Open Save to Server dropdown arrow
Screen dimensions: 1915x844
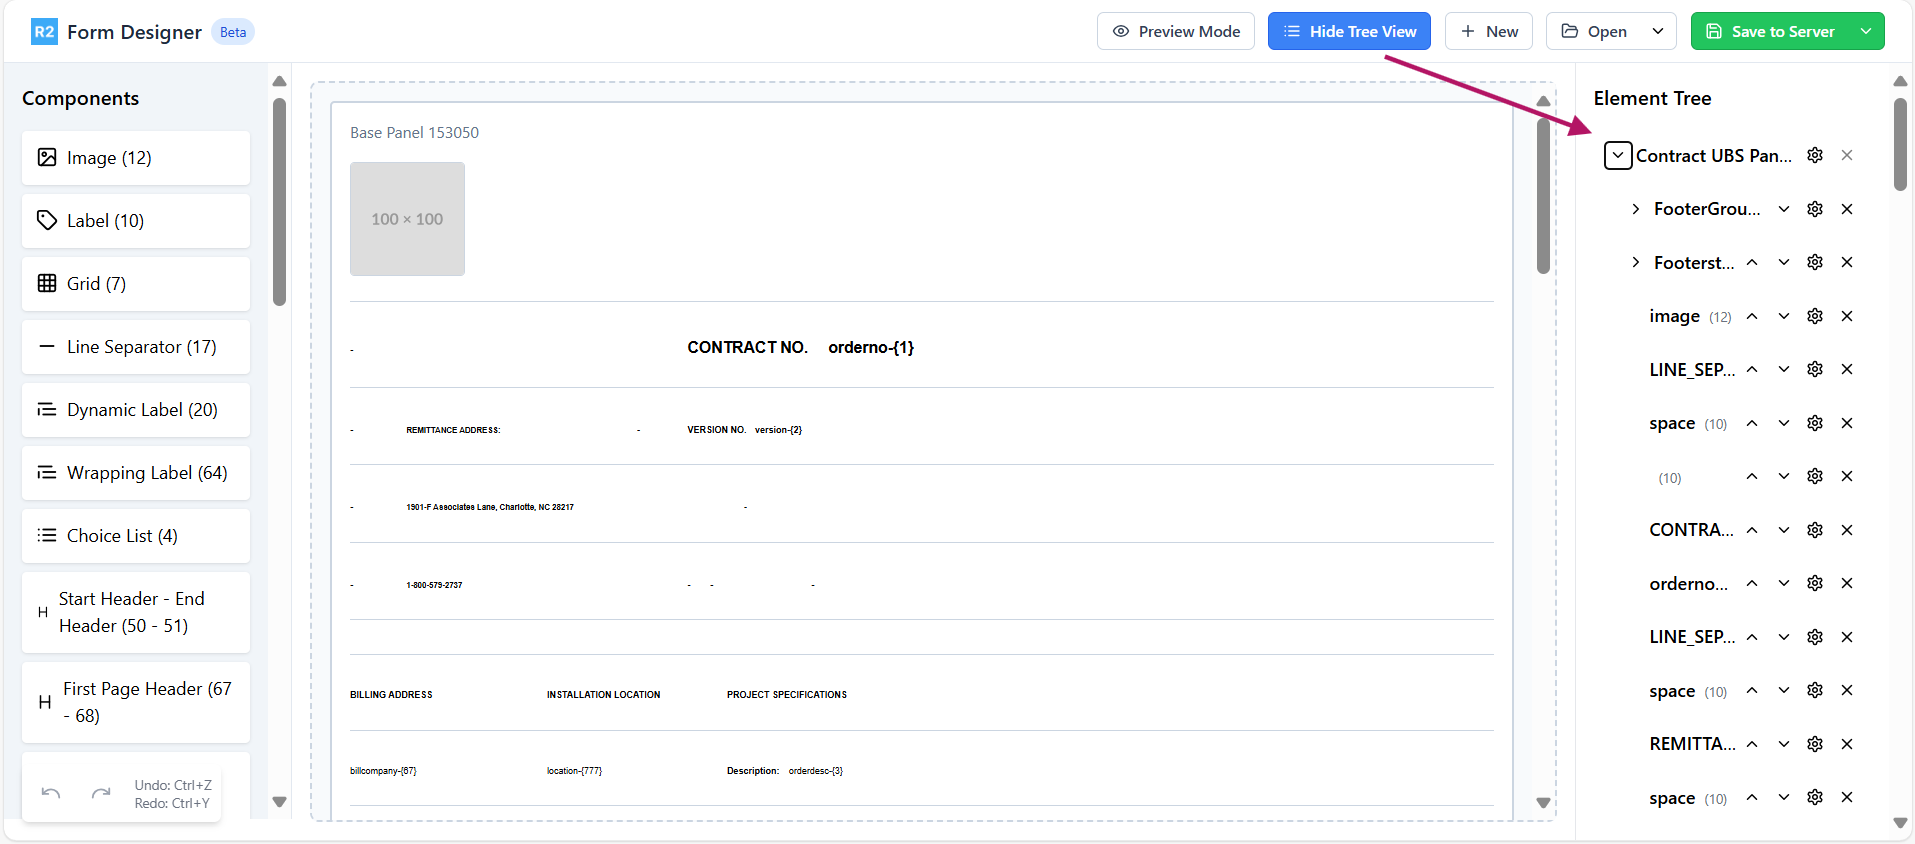coord(1866,31)
